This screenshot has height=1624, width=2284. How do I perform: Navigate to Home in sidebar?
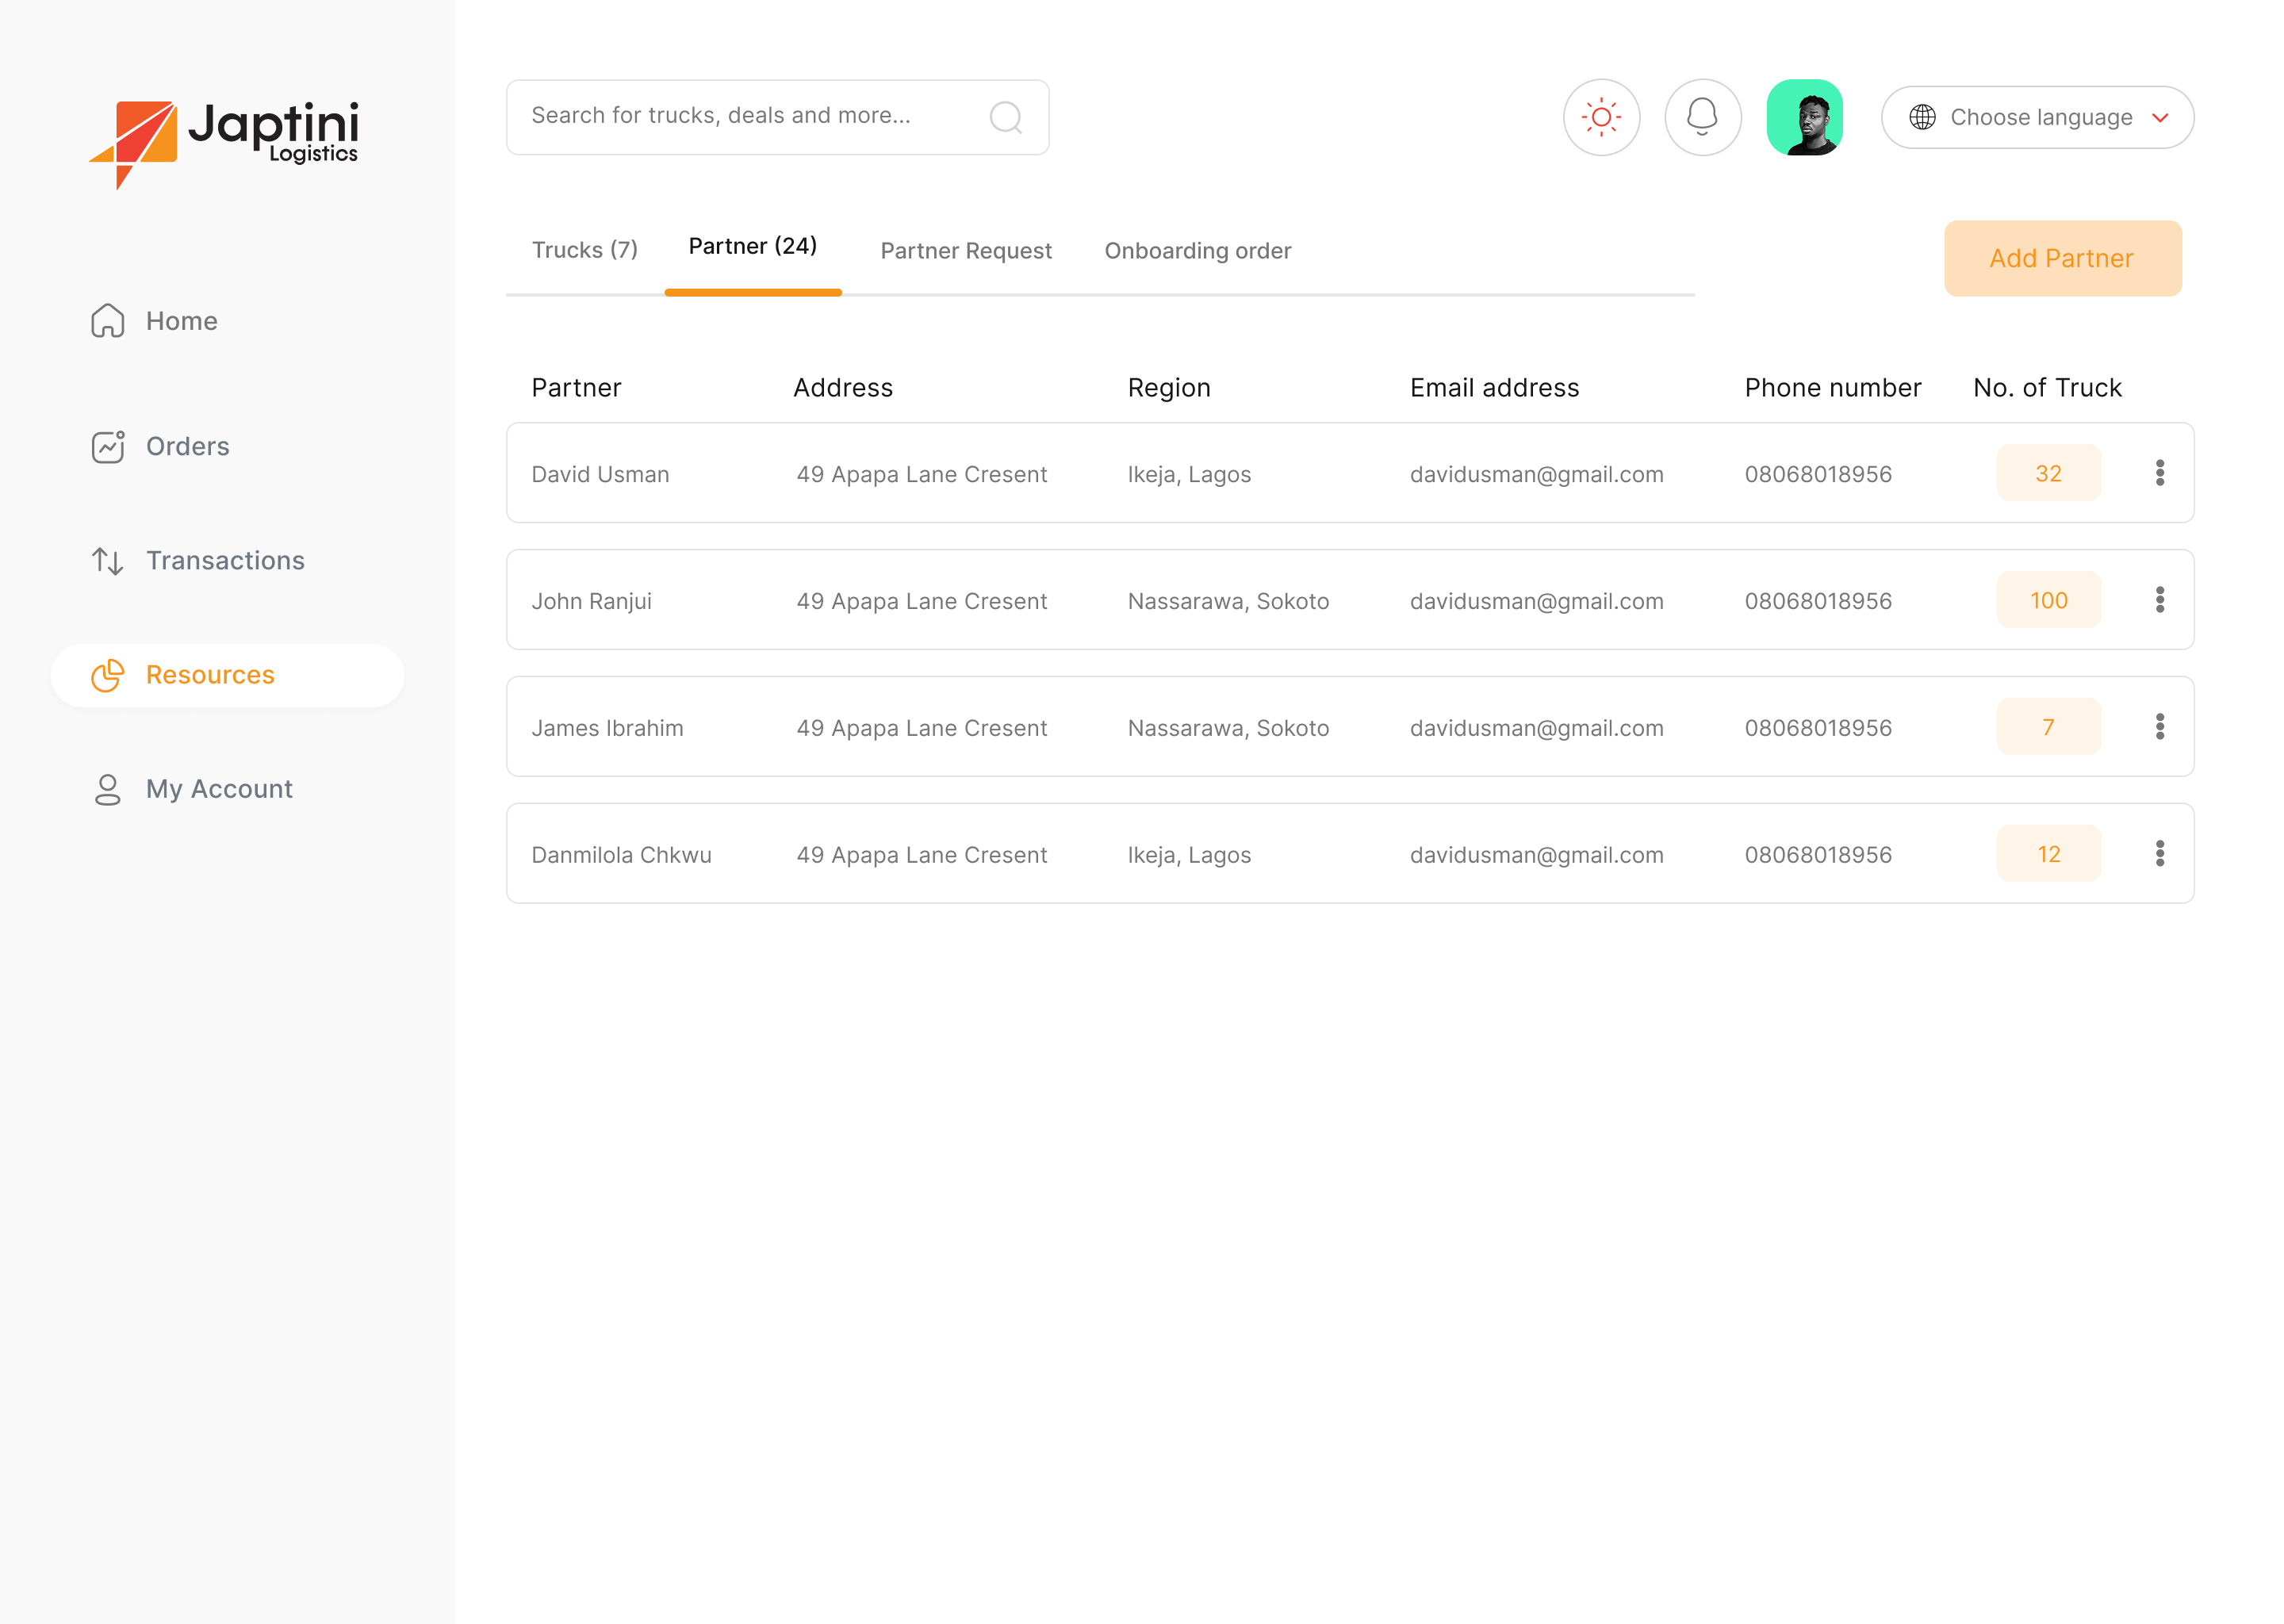coord(181,321)
